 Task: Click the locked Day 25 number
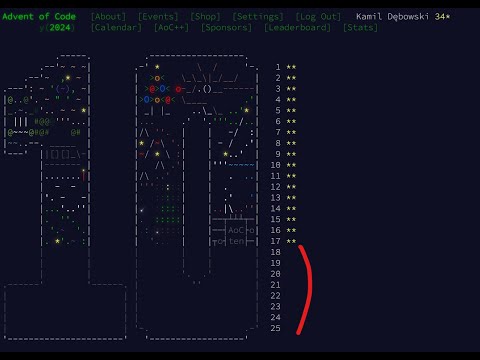275,328
